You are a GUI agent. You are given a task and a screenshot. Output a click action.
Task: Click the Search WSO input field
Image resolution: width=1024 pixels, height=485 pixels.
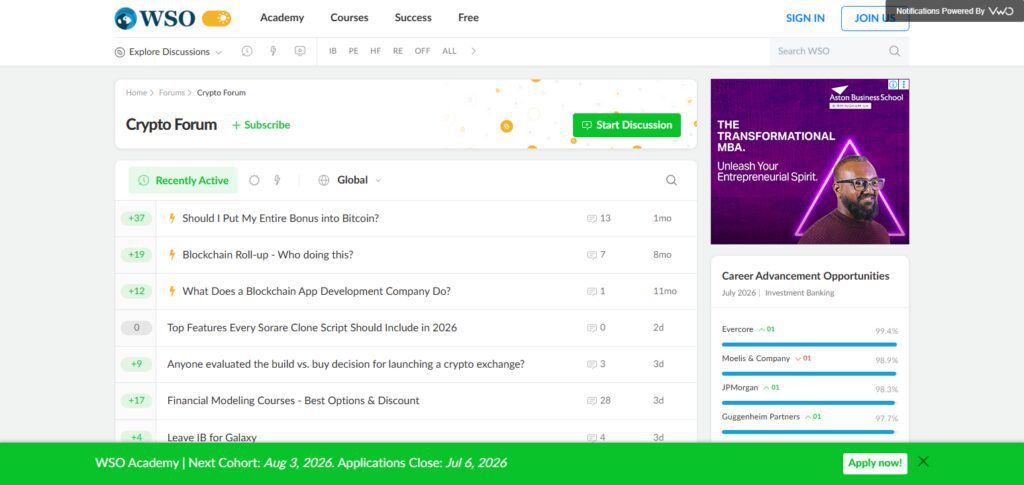click(829, 51)
